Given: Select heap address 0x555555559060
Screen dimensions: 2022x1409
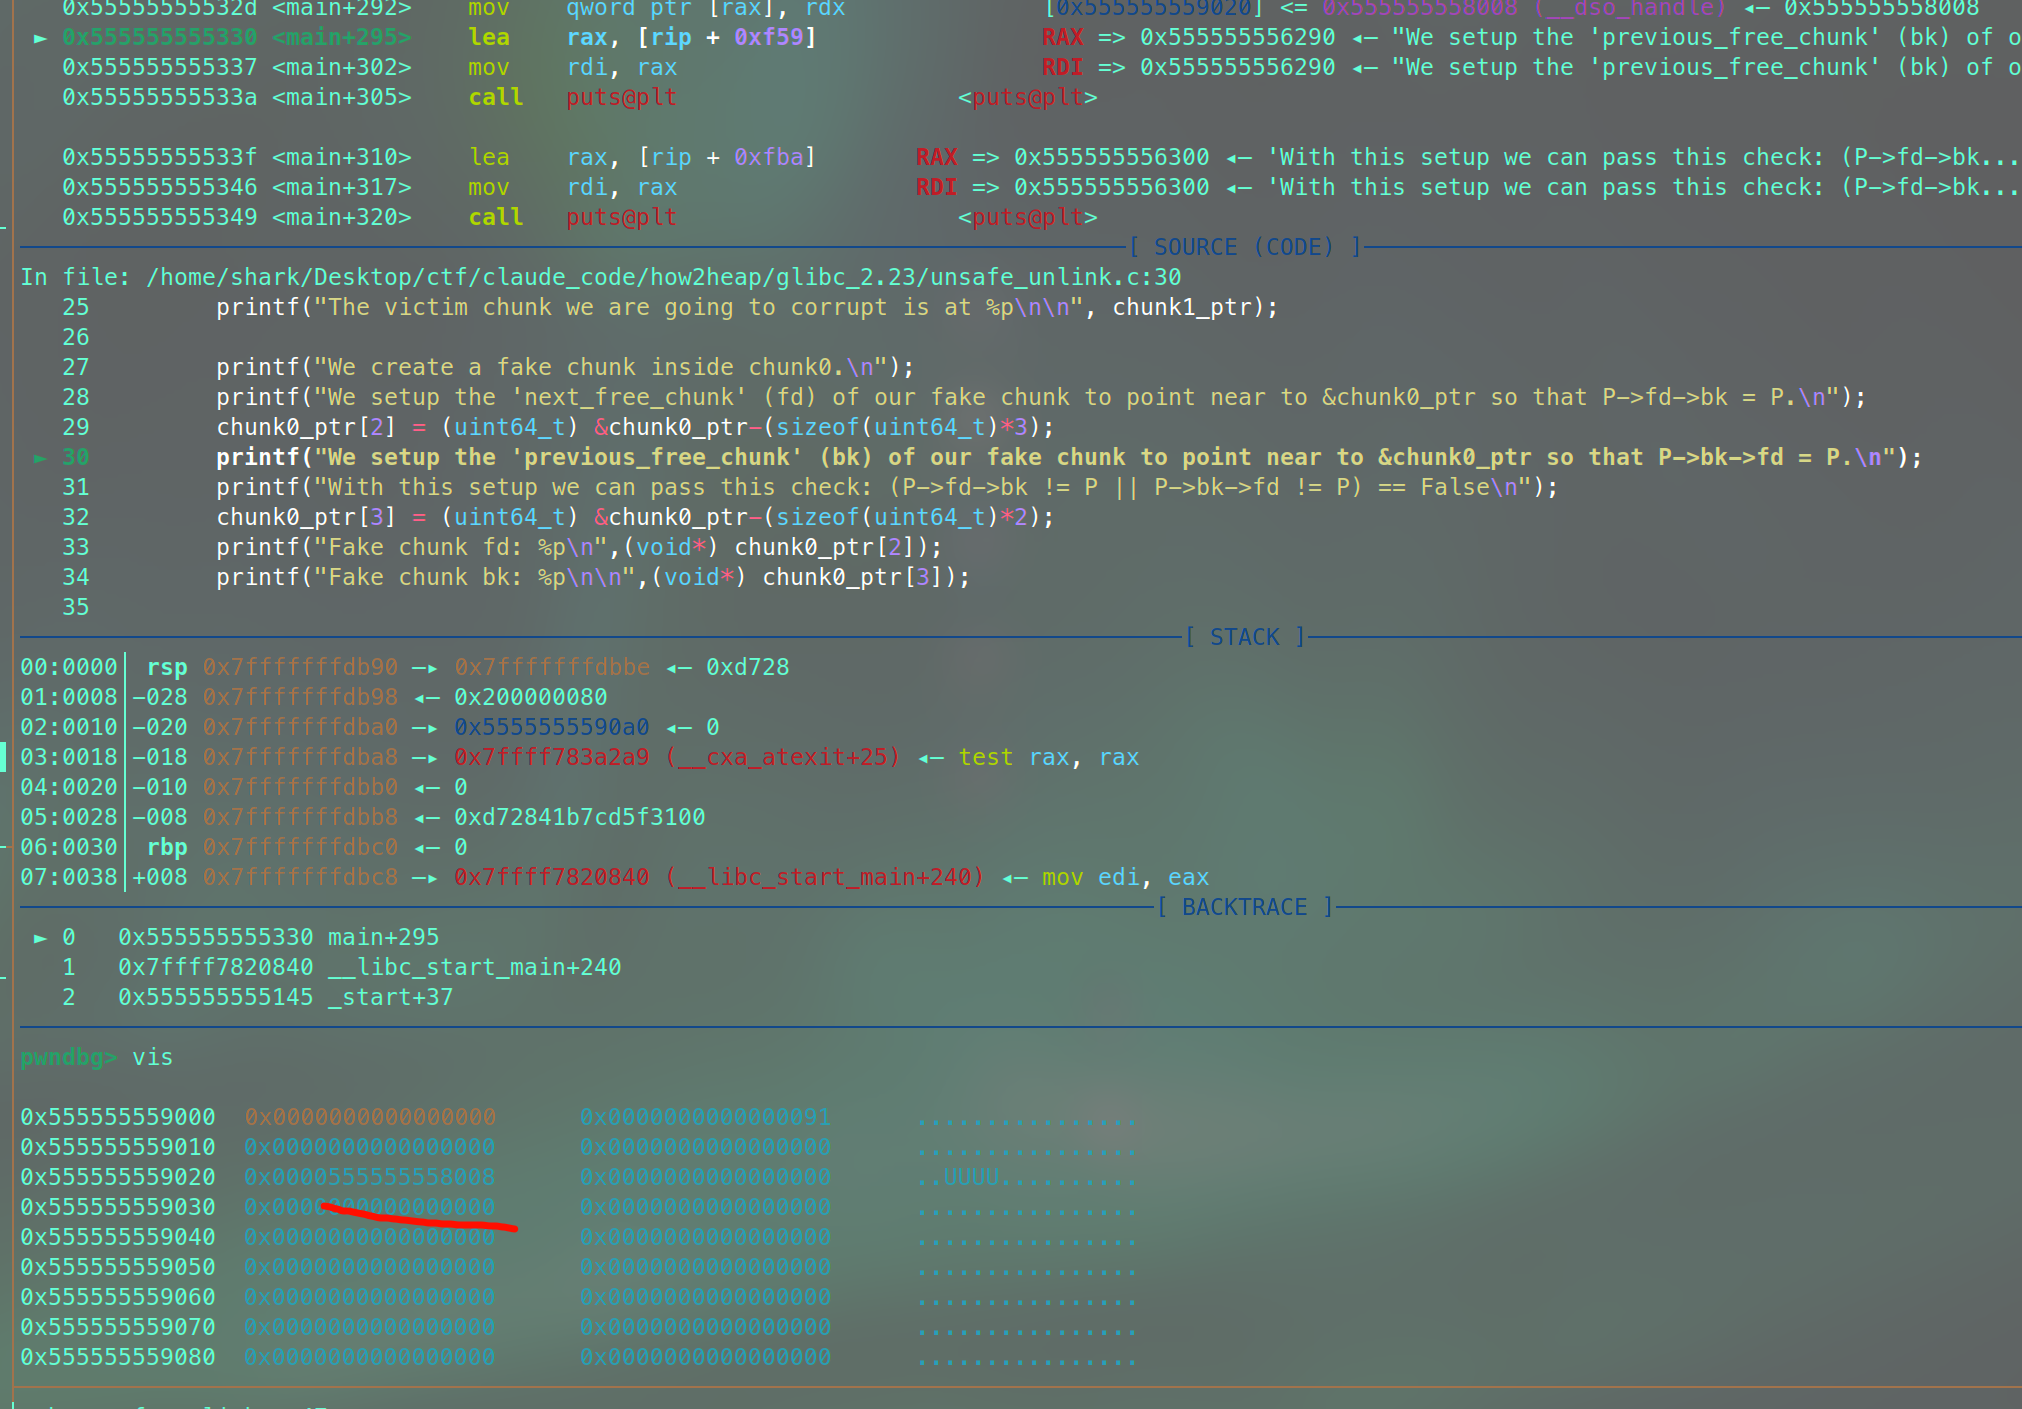Looking at the screenshot, I should 118,1297.
